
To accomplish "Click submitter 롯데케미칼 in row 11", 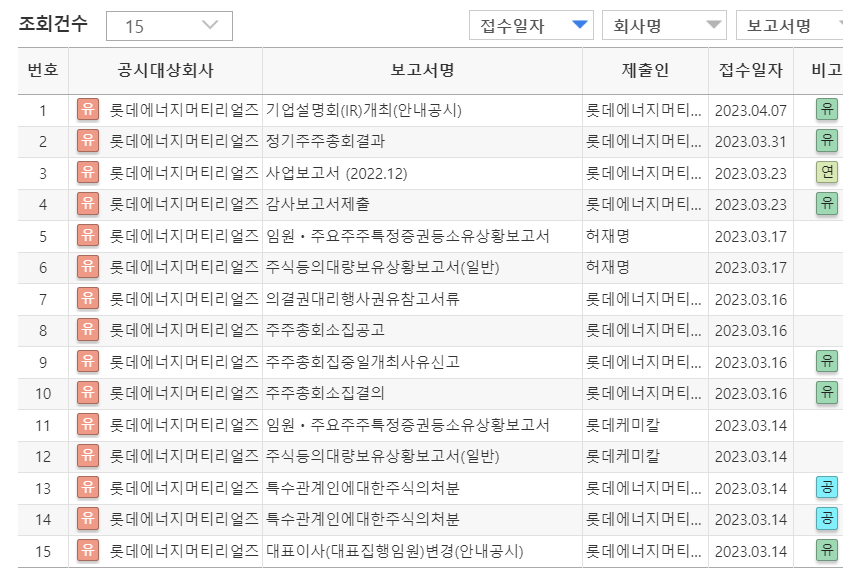I will point(623,425).
